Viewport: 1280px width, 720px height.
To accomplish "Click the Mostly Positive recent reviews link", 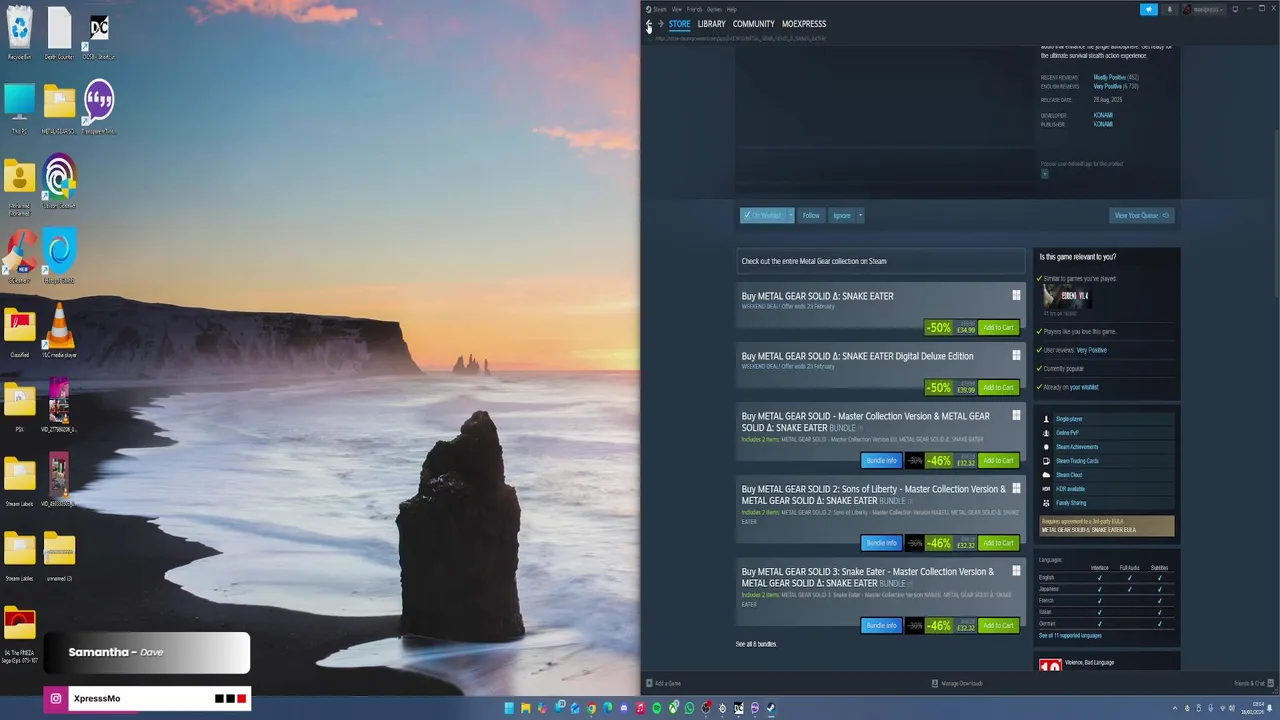I will 1109,77.
